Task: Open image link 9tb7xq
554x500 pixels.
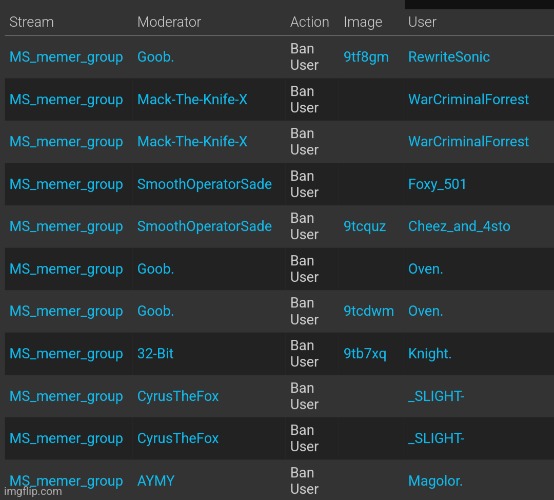Action: click(365, 354)
